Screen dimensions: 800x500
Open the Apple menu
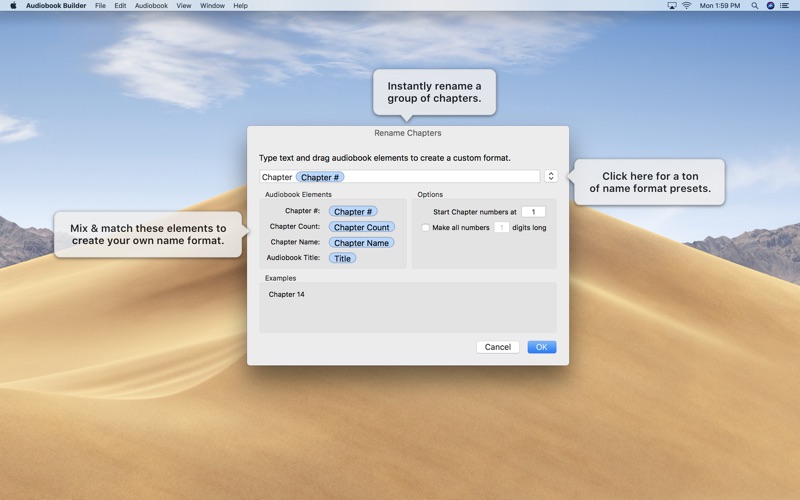13,6
